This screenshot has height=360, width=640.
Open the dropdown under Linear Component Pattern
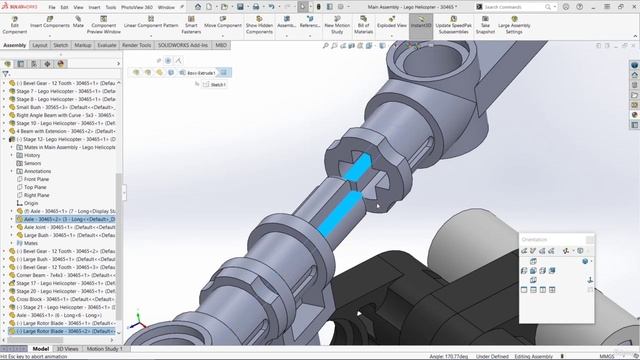point(151,36)
